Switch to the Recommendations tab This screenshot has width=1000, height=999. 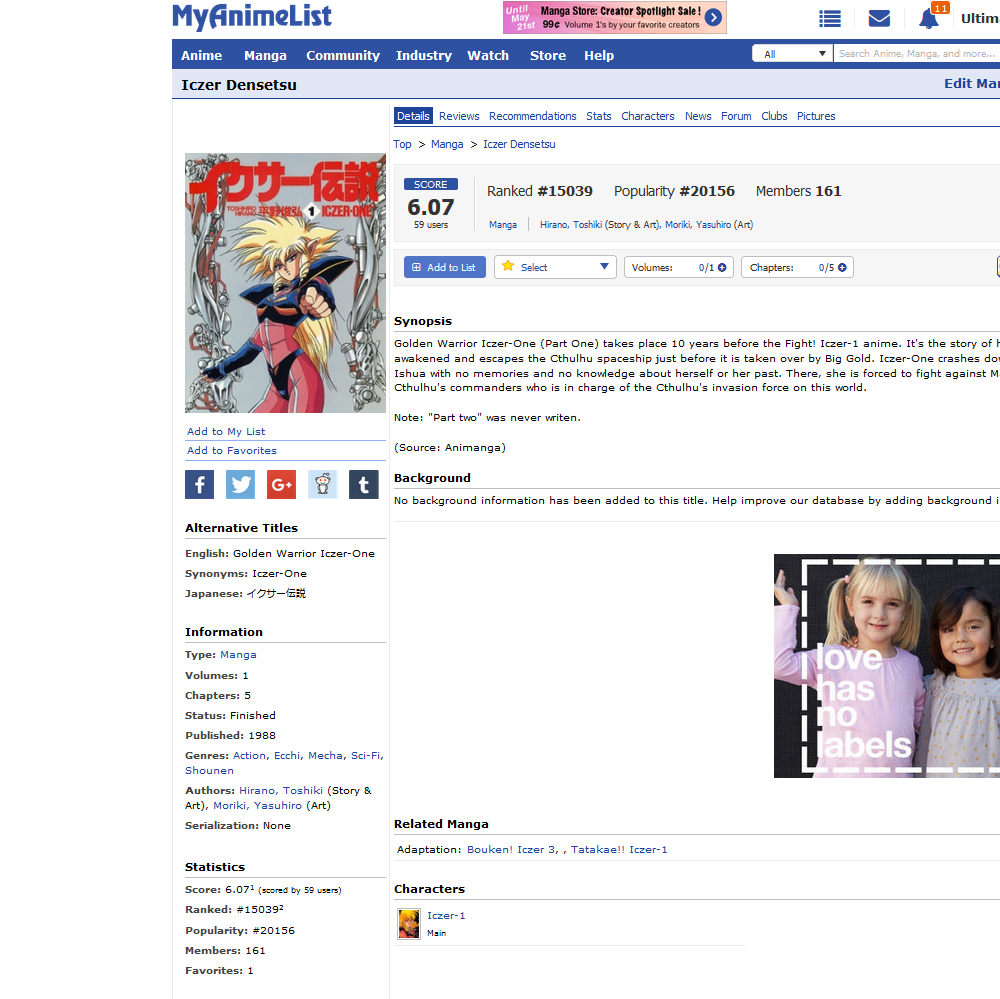pyautogui.click(x=533, y=116)
